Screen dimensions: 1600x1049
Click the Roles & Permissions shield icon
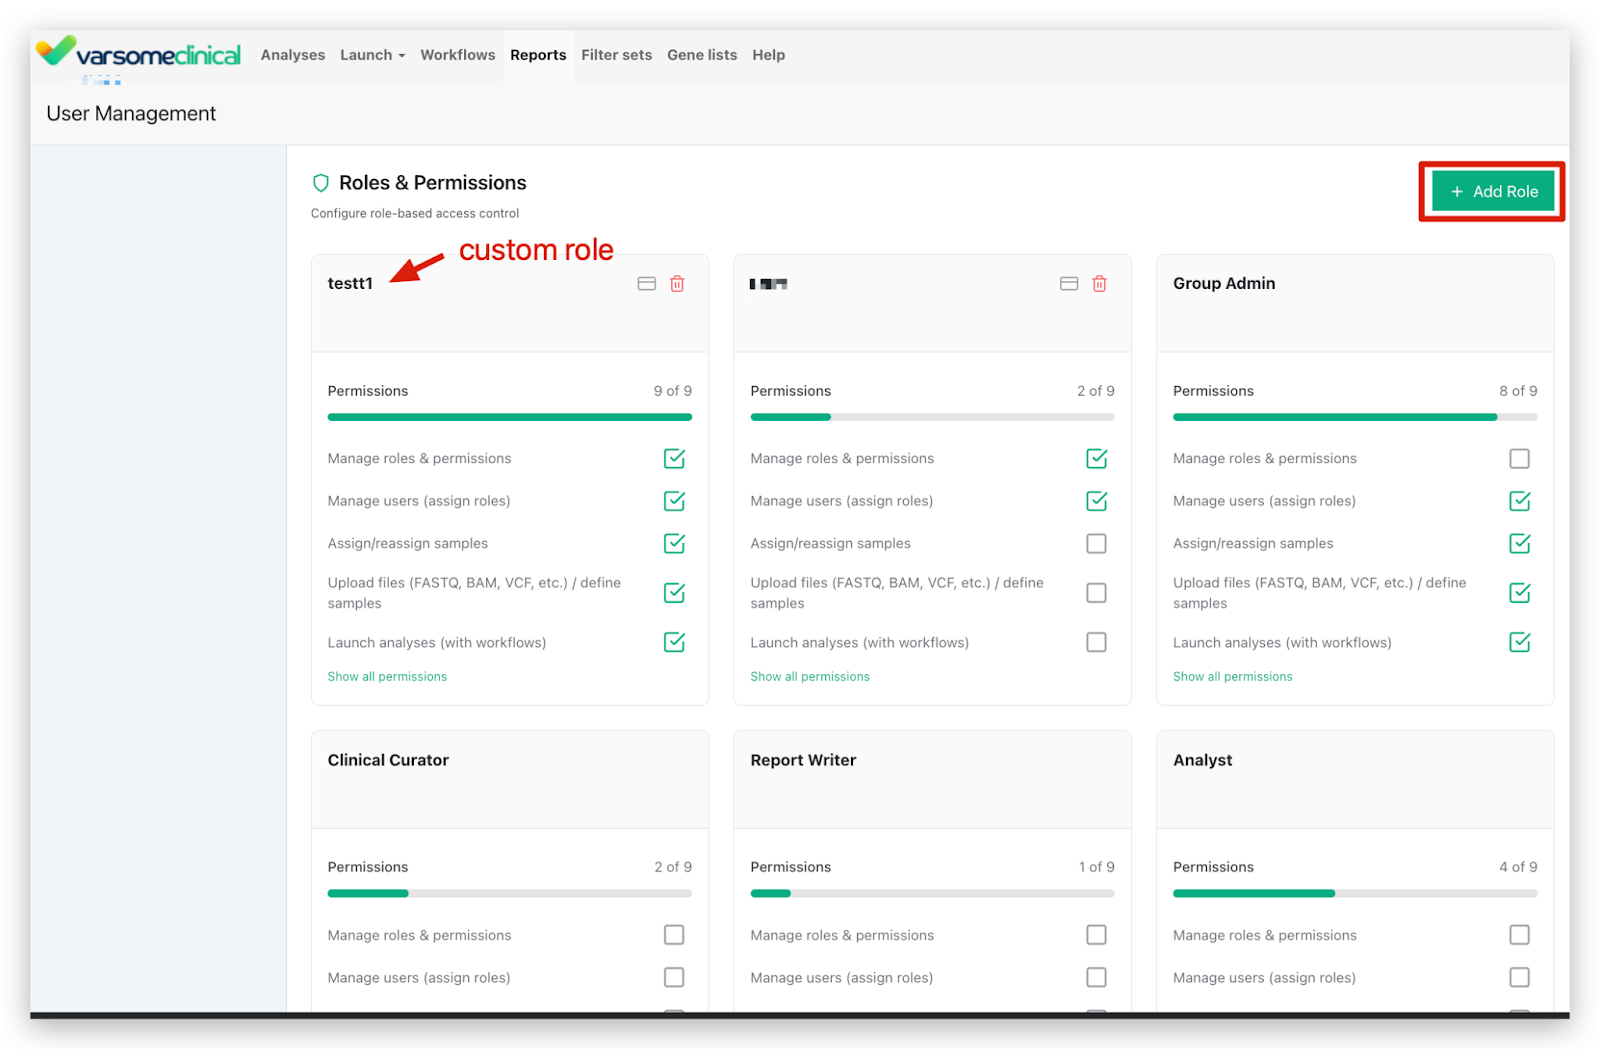321,183
